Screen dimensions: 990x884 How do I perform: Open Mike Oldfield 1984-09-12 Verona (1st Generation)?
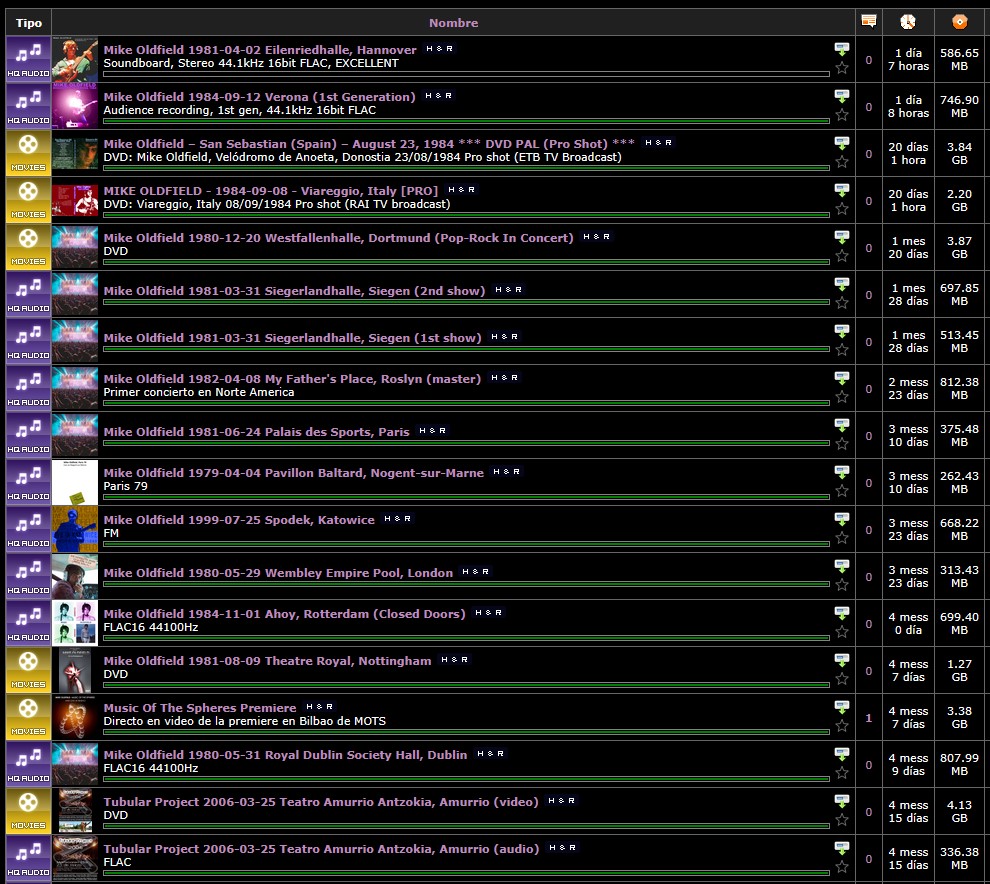[259, 97]
